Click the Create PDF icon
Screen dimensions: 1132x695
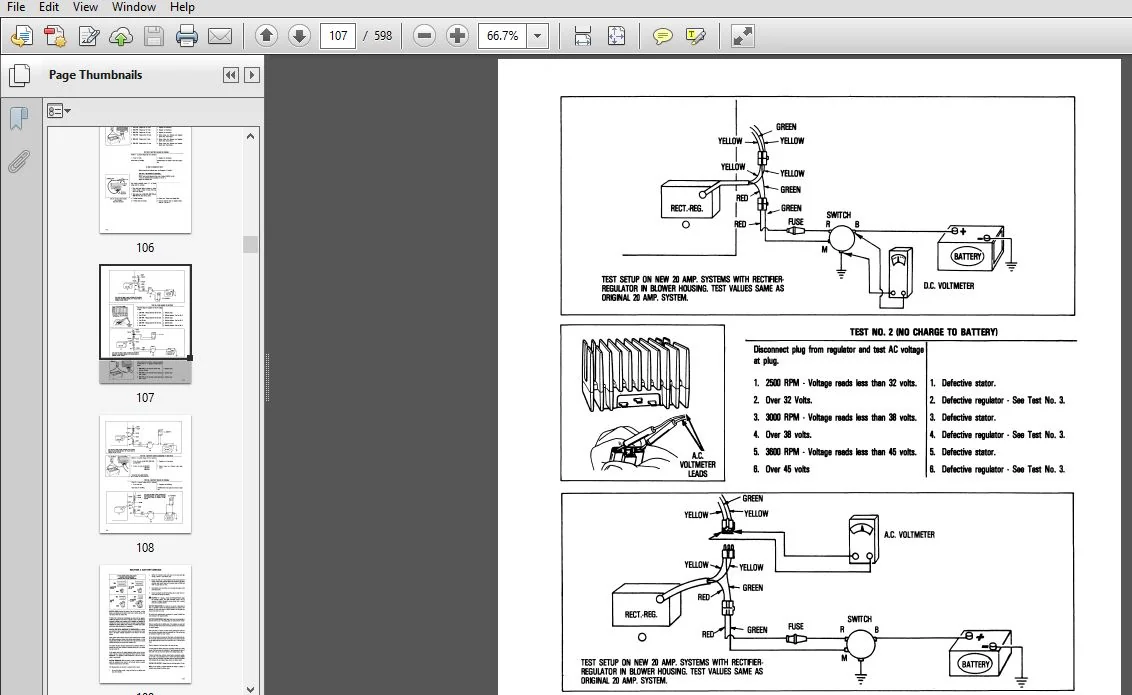coord(55,35)
